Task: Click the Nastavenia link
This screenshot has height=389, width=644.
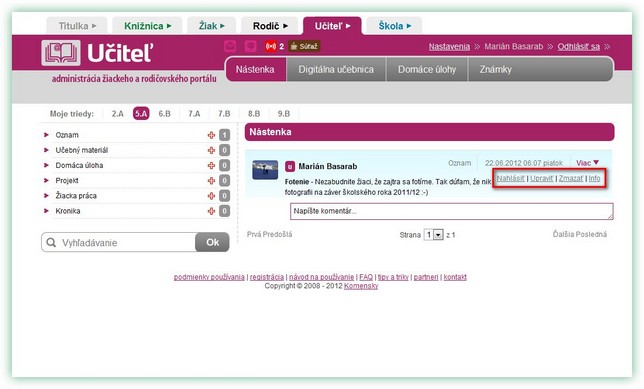Action: pos(449,46)
